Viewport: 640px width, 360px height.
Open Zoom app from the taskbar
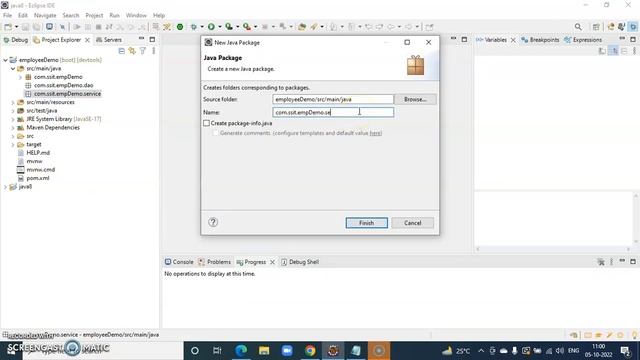[x=287, y=351]
